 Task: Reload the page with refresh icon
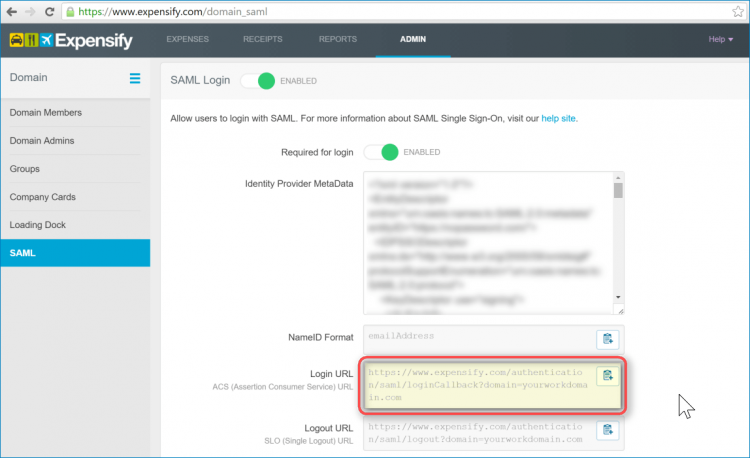[49, 13]
